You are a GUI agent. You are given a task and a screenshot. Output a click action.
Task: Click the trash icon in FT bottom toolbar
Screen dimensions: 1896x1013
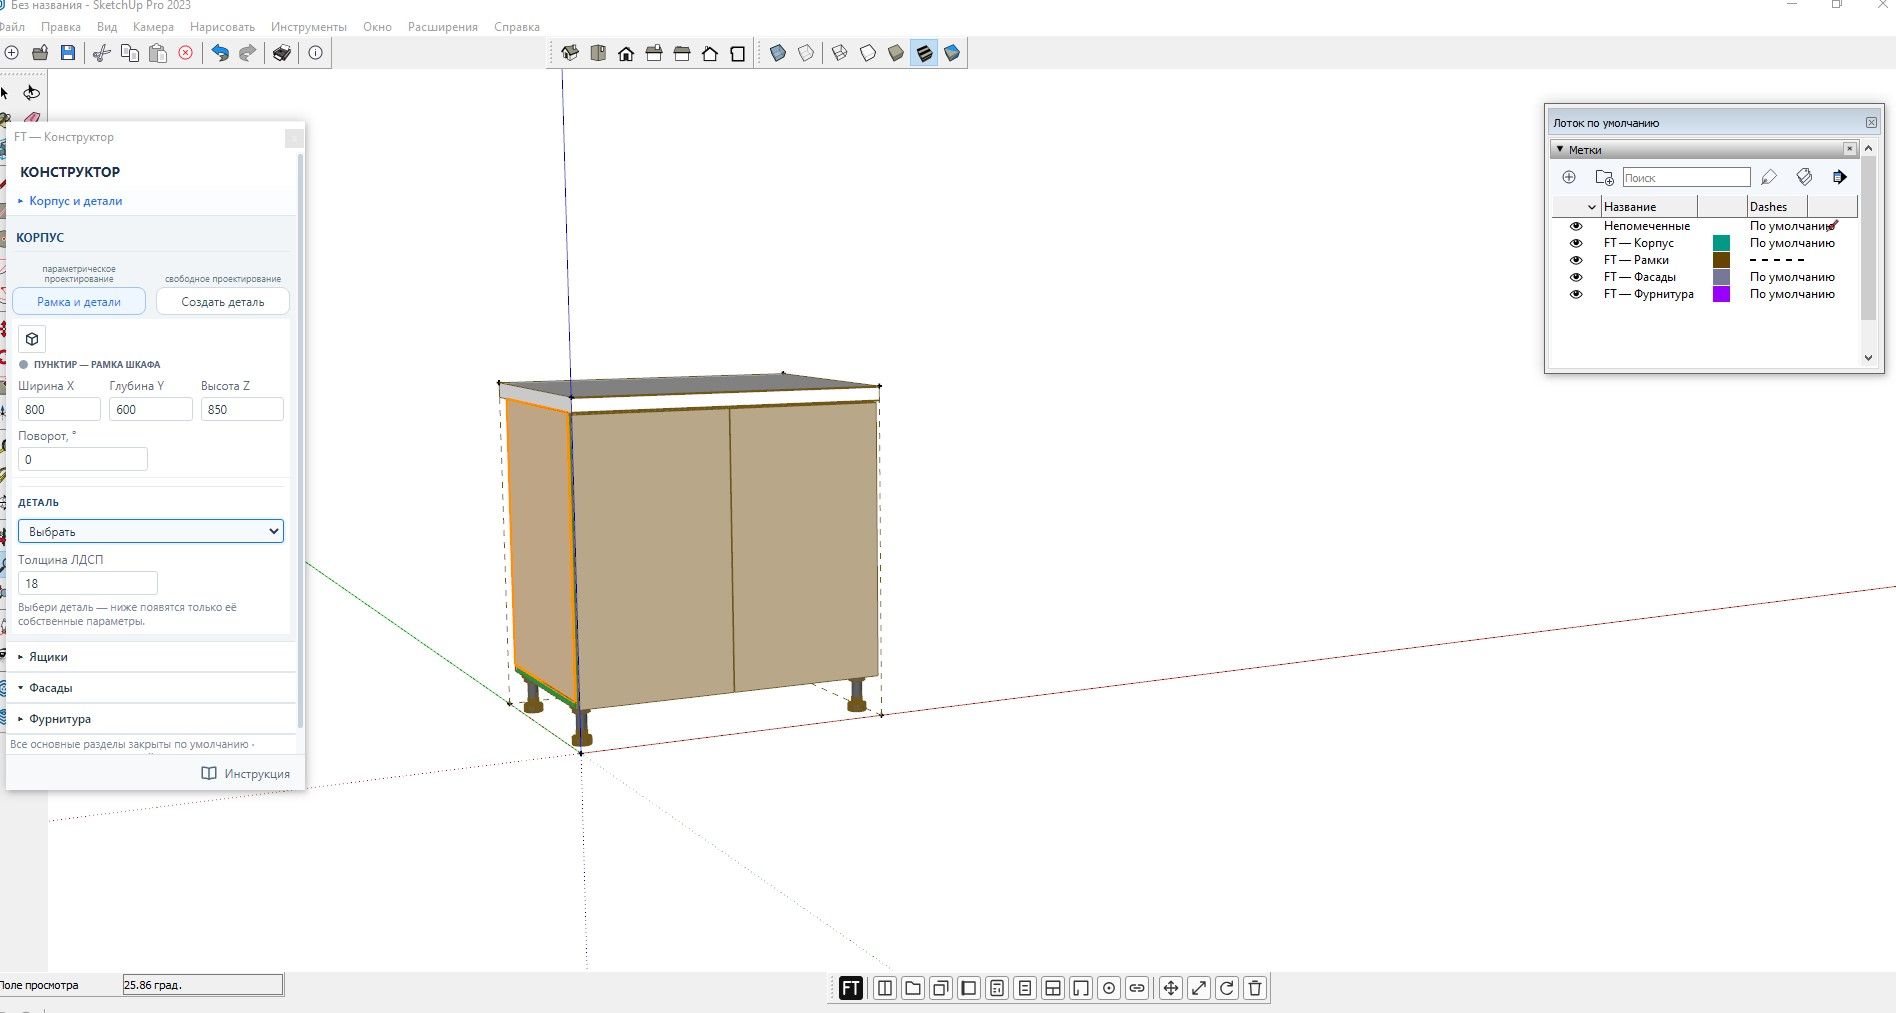(1255, 988)
